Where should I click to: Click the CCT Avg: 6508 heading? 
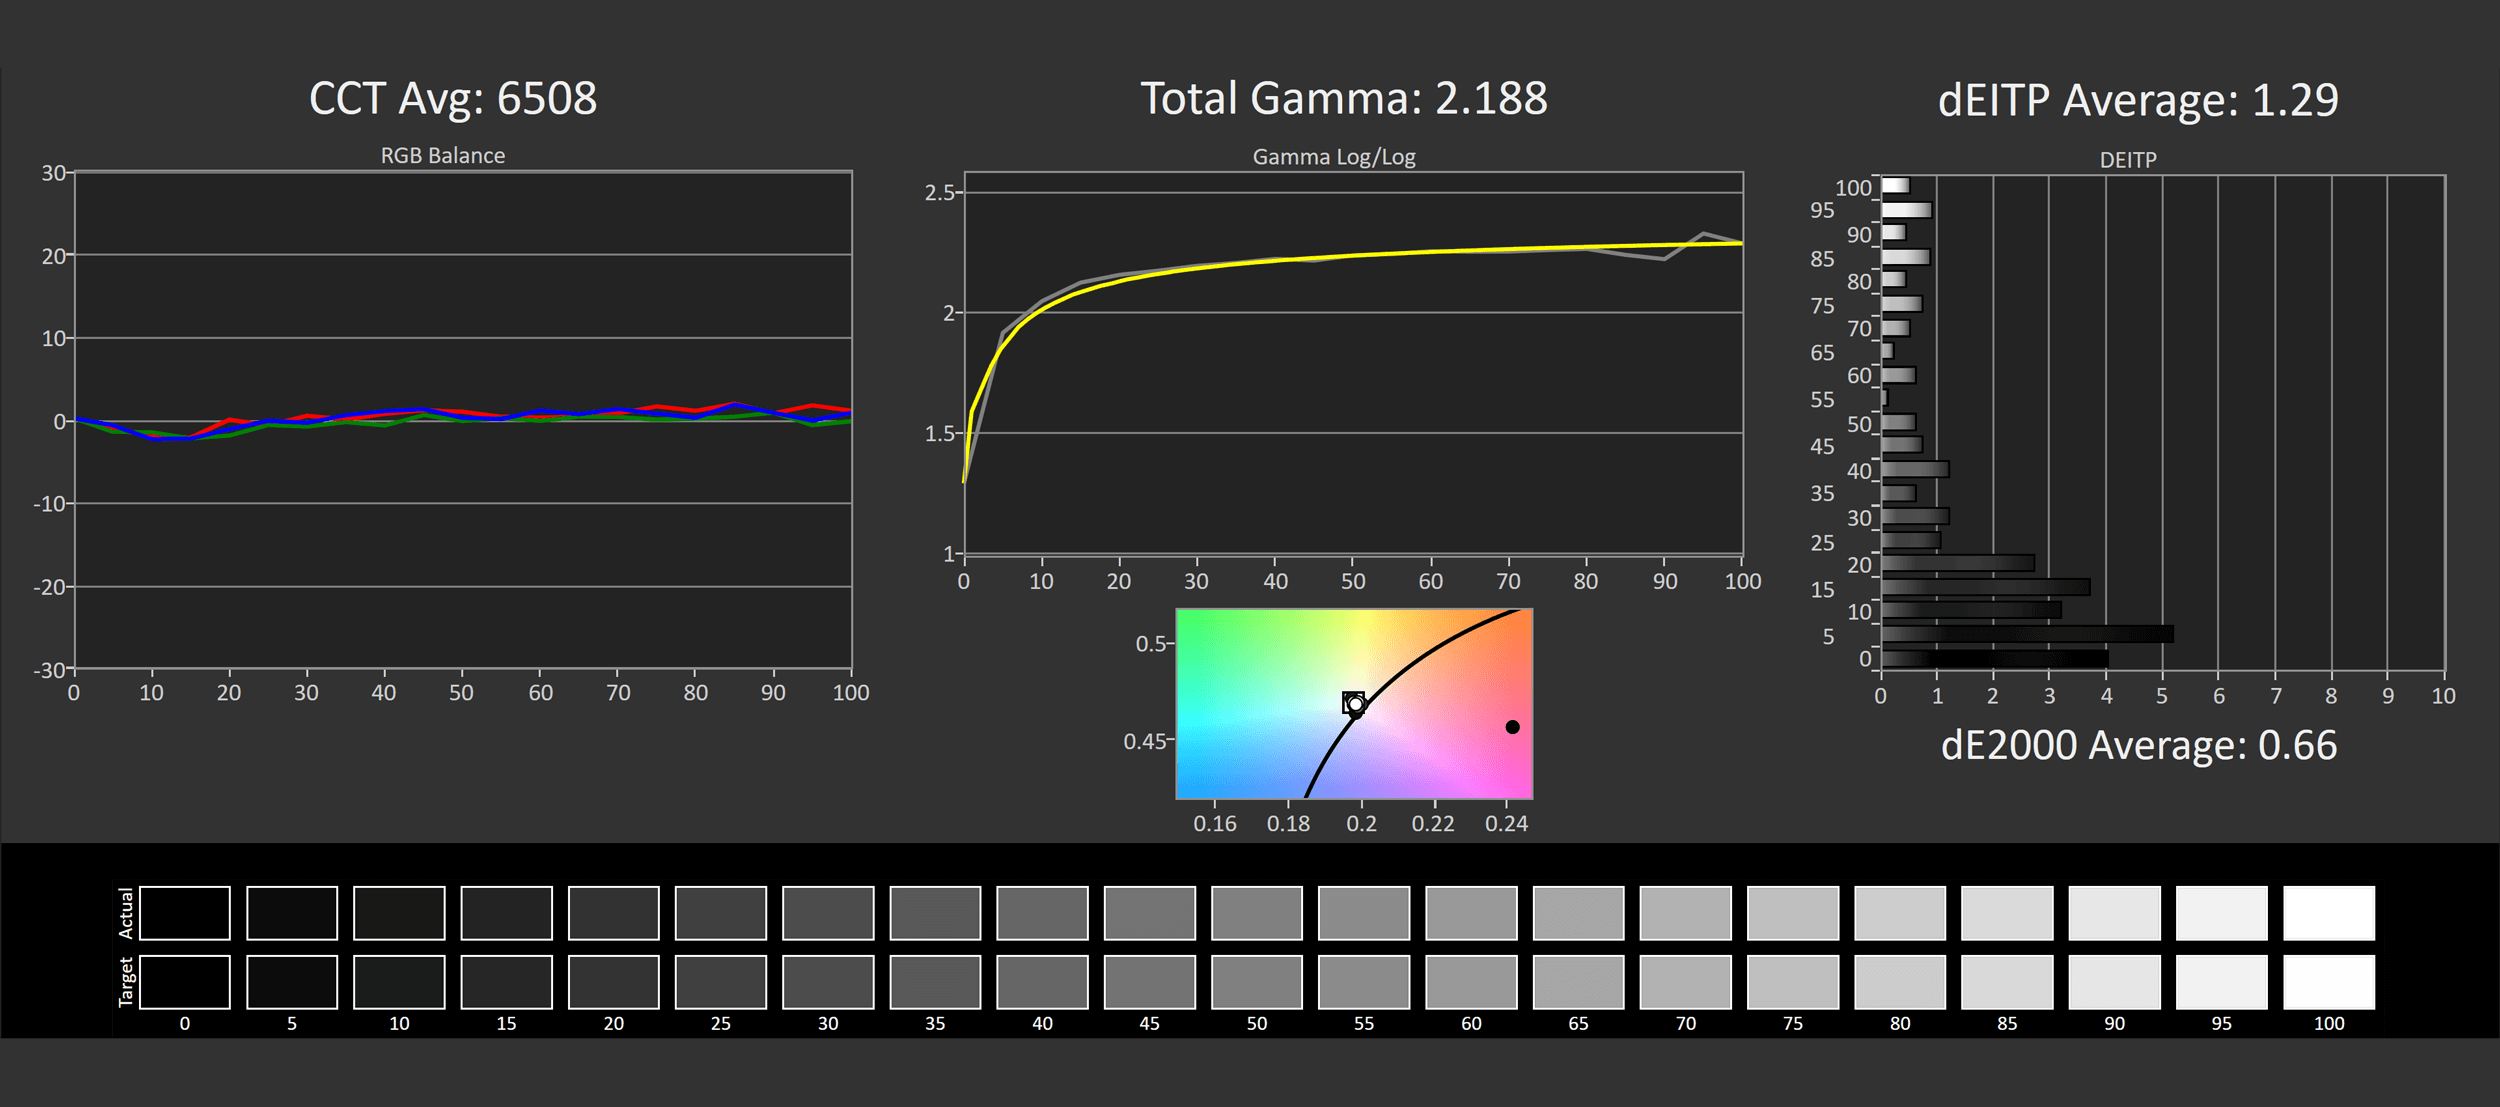[453, 99]
